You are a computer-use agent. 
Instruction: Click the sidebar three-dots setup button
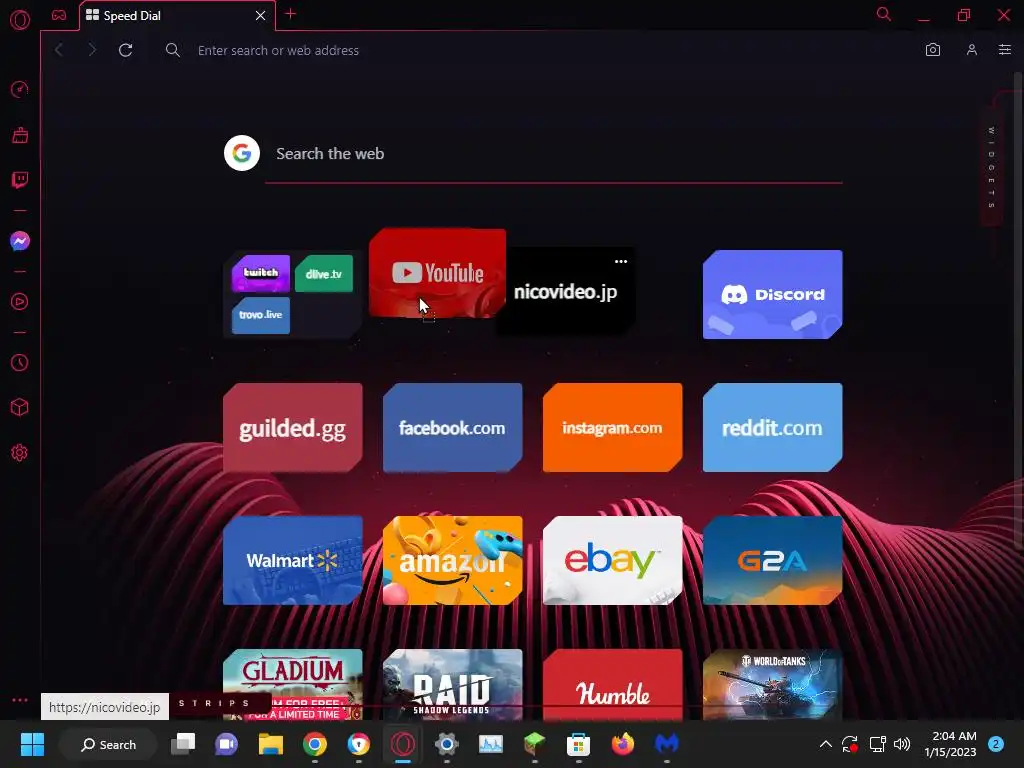point(20,699)
